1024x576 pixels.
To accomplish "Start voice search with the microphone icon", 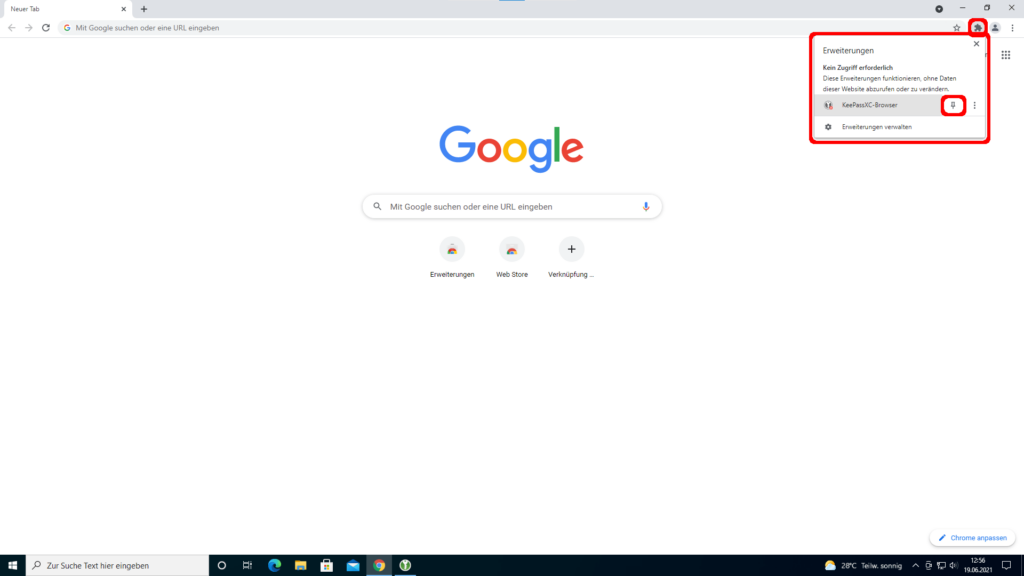I will coord(646,207).
